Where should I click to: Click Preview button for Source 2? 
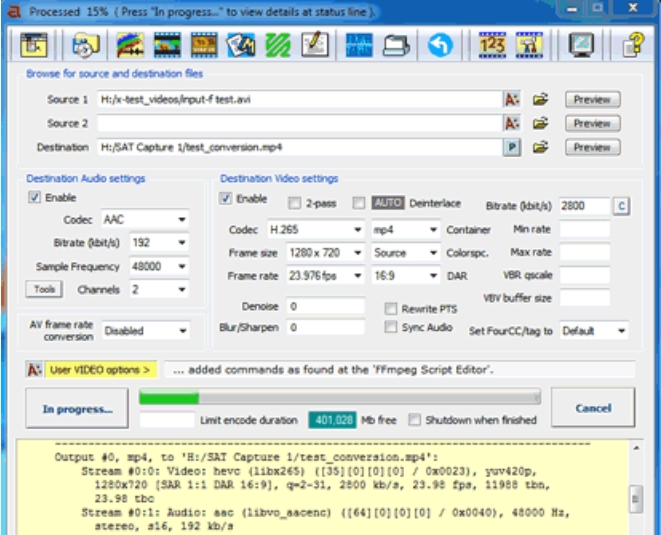(x=592, y=124)
